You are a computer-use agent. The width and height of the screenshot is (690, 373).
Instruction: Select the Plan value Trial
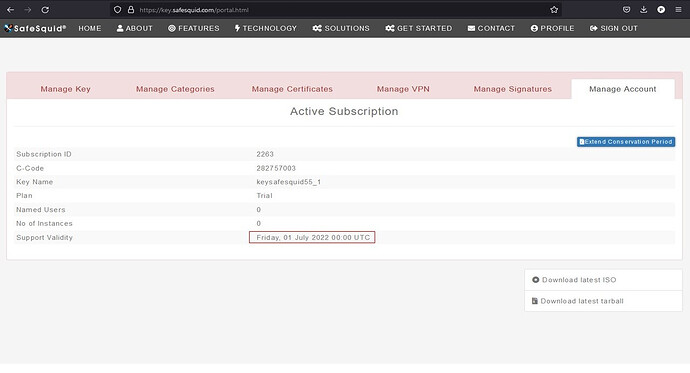pos(264,195)
